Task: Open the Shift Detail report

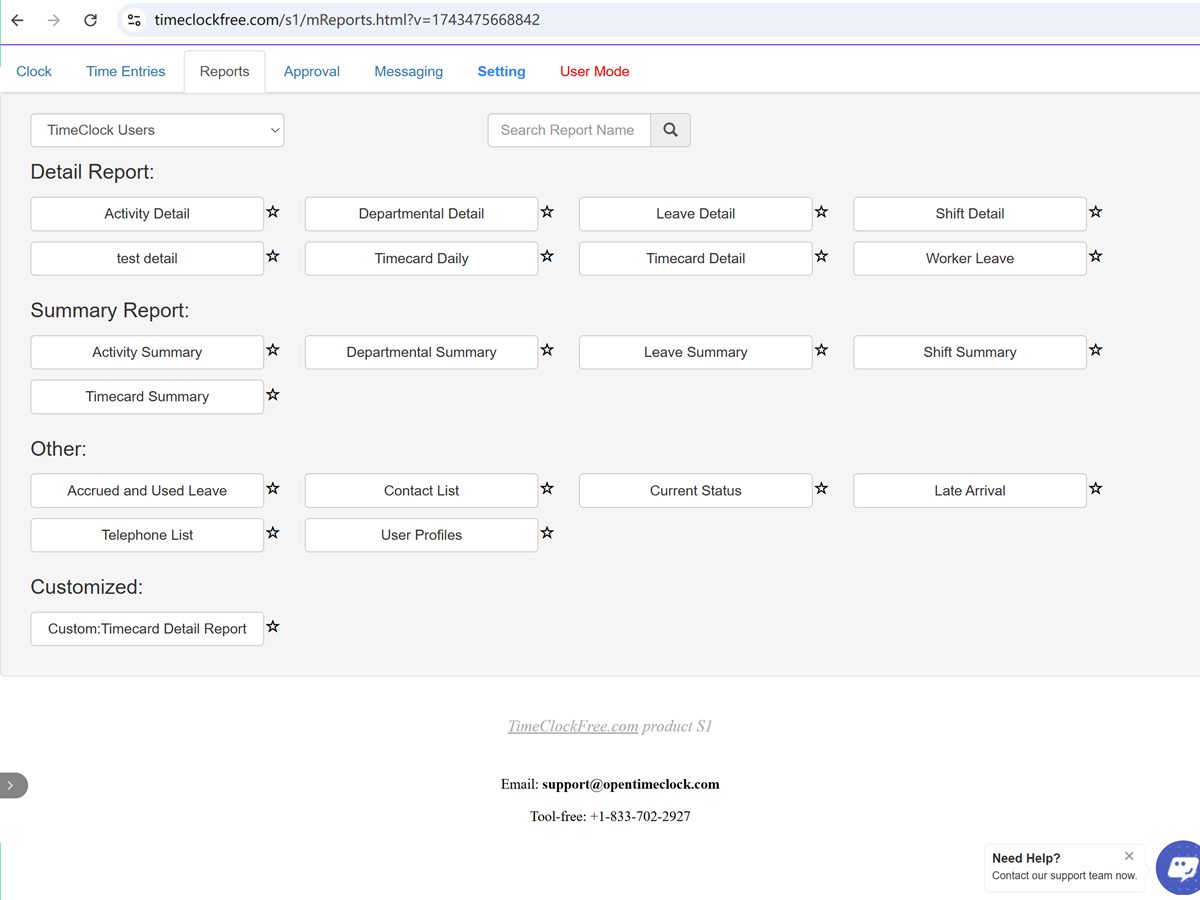Action: (x=969, y=214)
